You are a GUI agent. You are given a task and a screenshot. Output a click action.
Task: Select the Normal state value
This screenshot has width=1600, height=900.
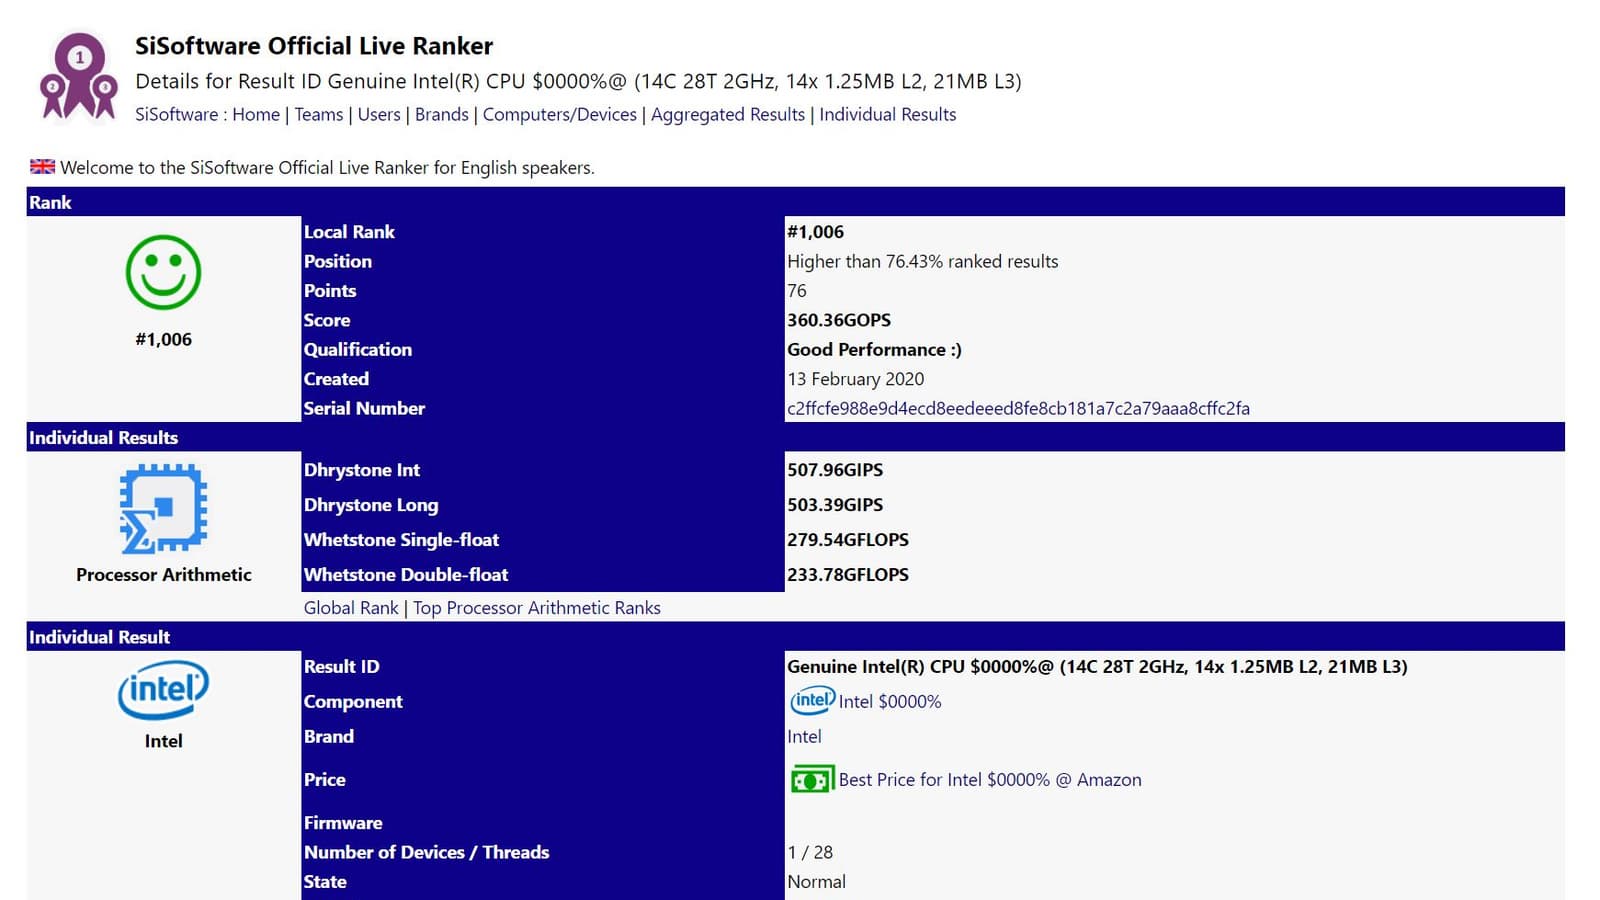pyautogui.click(x=816, y=882)
